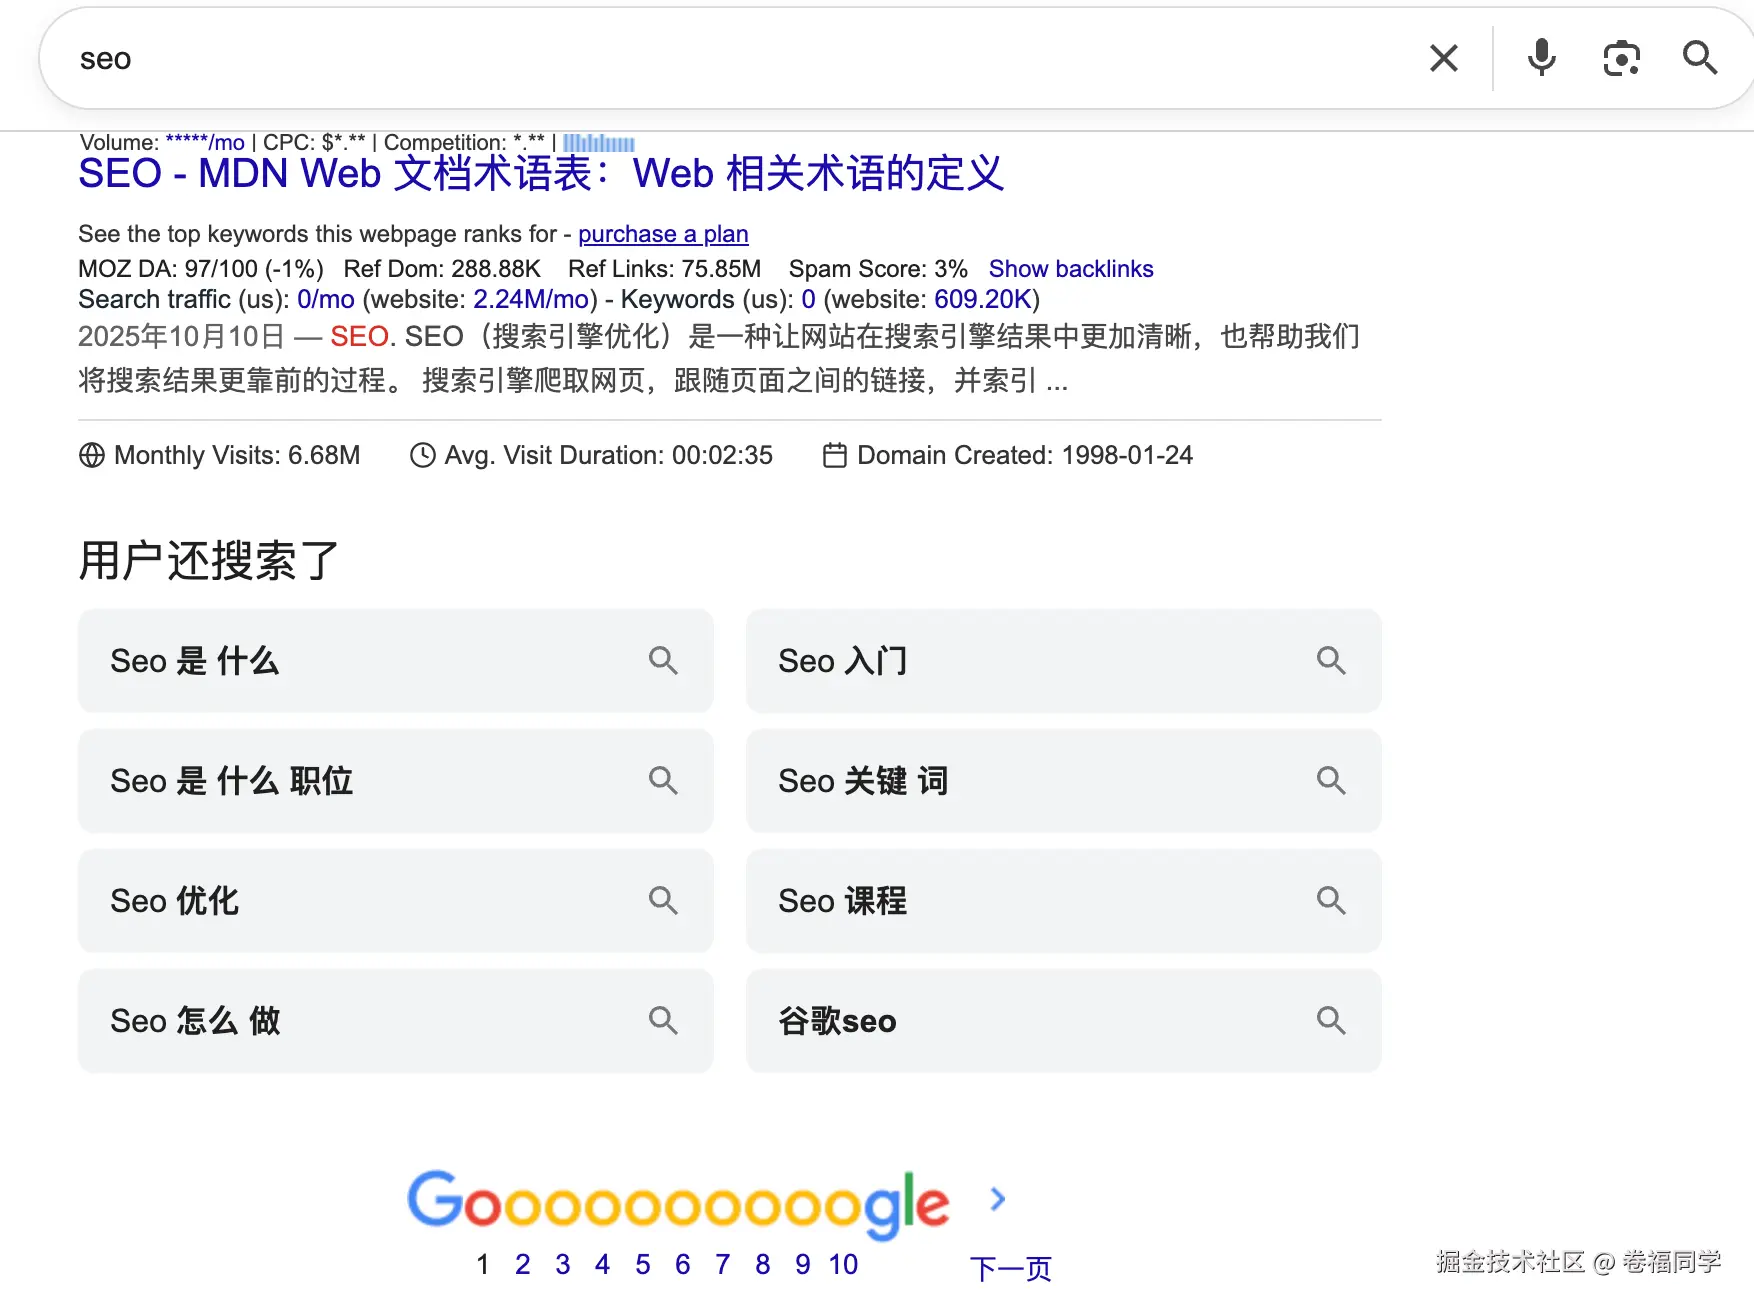This screenshot has width=1754, height=1308.
Task: Click the globe icon beside Monthly Visits
Action: (92, 455)
